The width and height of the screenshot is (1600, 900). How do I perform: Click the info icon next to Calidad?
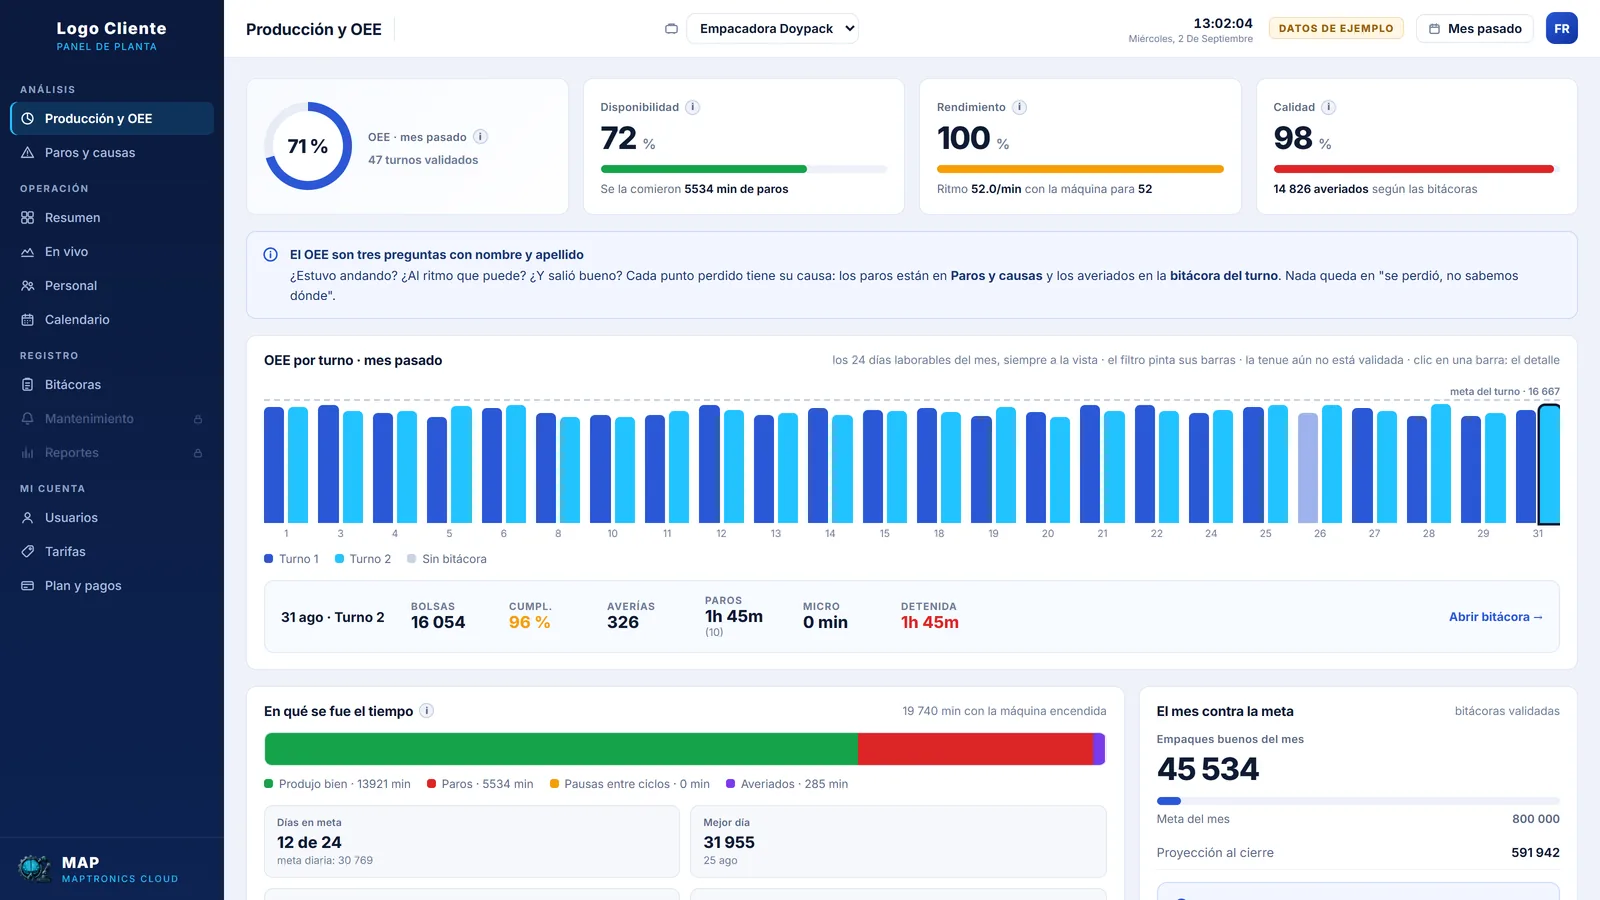coord(1328,107)
